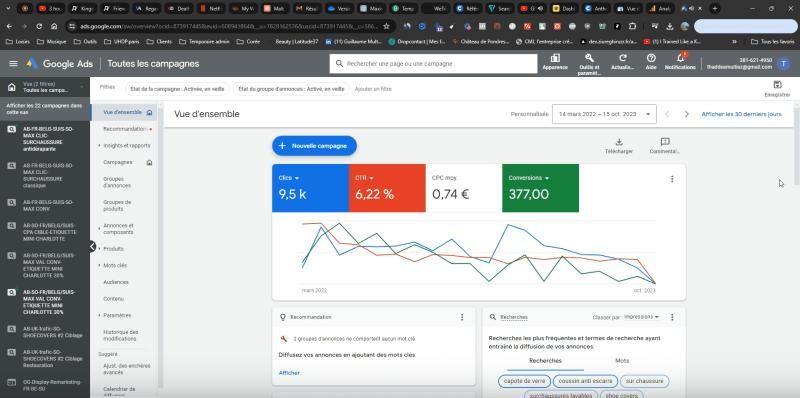Open the overview card three-dot menu
The height and width of the screenshot is (398, 800).
[672, 179]
